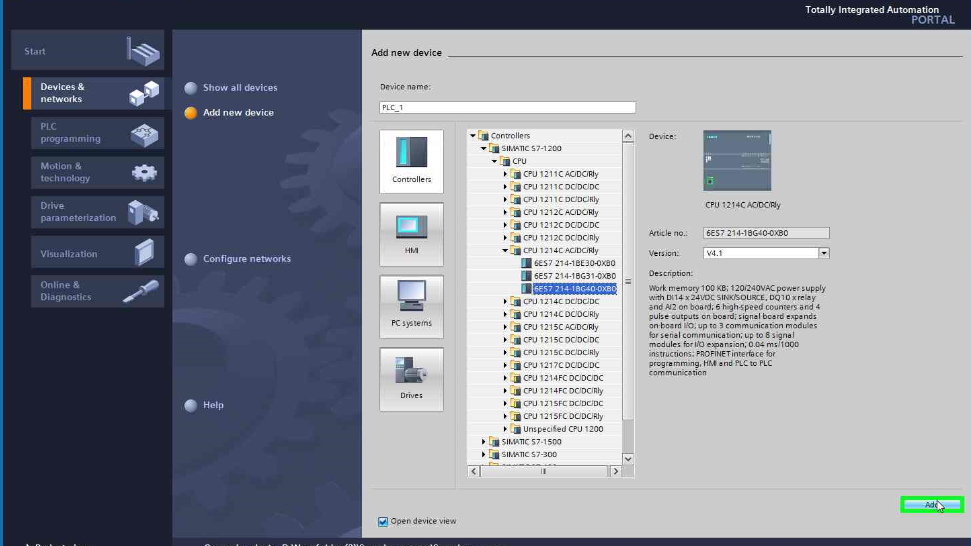Open the Version dropdown
The image size is (971, 546).
coord(824,253)
